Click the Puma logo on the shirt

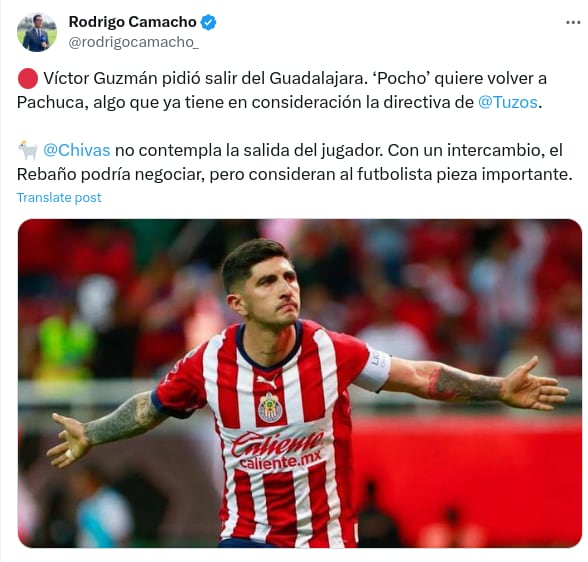[267, 381]
